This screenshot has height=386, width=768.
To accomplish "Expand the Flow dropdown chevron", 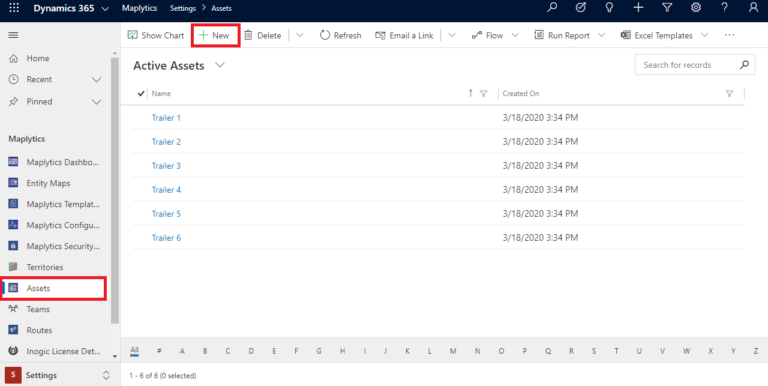I will tap(515, 35).
